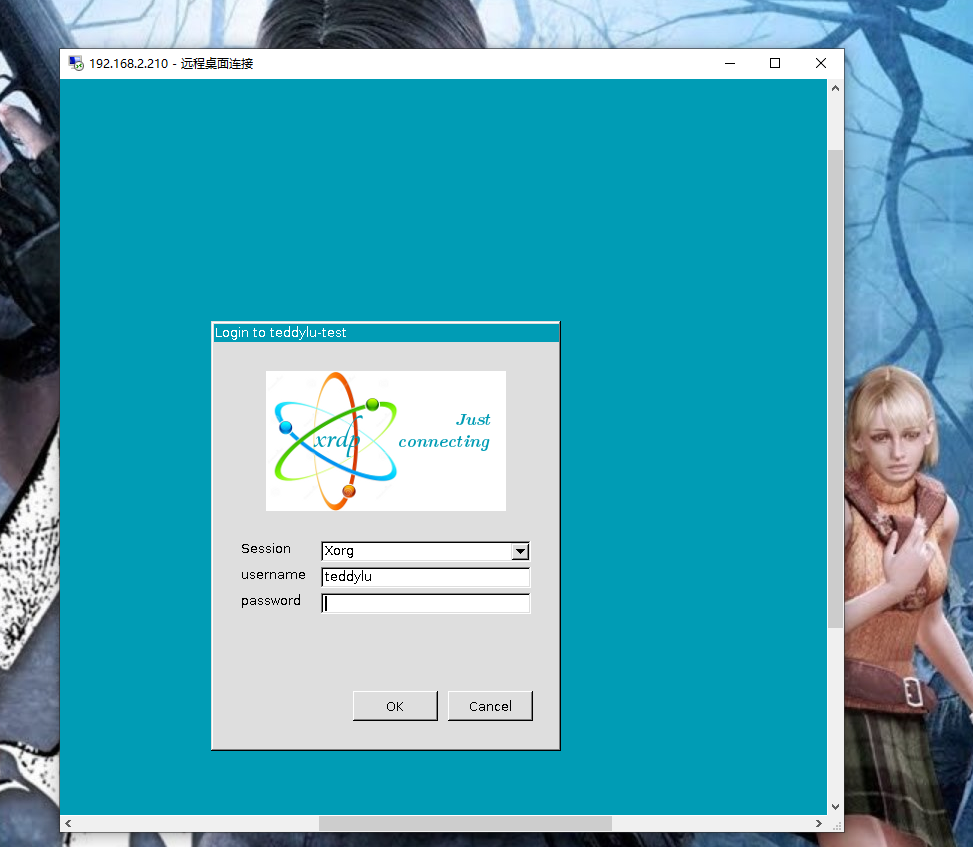Image resolution: width=973 pixels, height=847 pixels.
Task: Open the Session dropdown arrow
Action: pos(520,551)
